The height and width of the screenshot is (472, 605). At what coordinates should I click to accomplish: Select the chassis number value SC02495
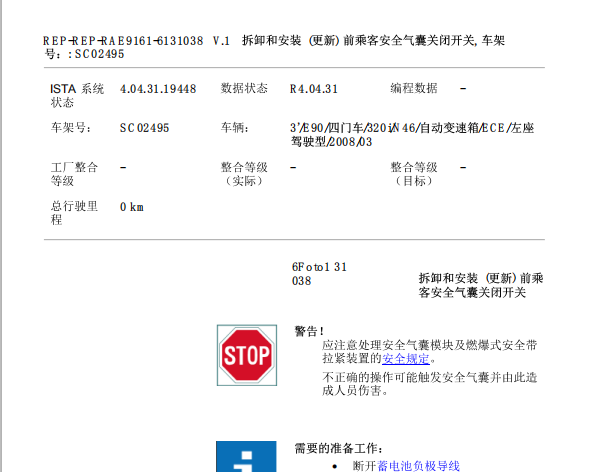[x=144, y=128]
